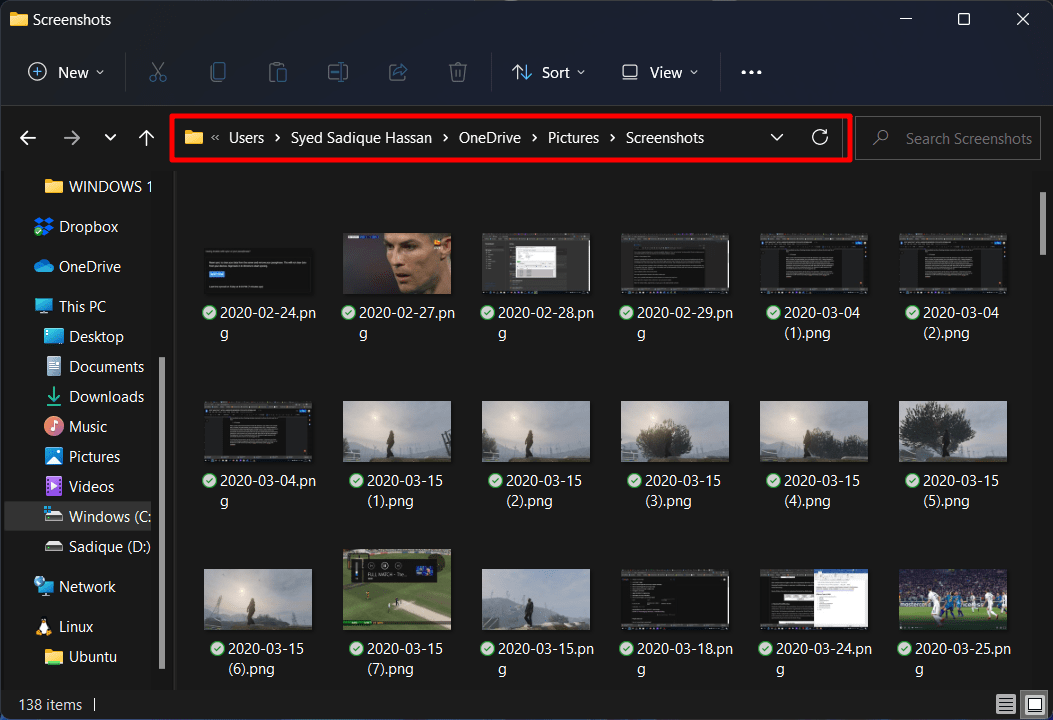Refresh the folder with the refresh icon
The image size is (1053, 720).
820,138
